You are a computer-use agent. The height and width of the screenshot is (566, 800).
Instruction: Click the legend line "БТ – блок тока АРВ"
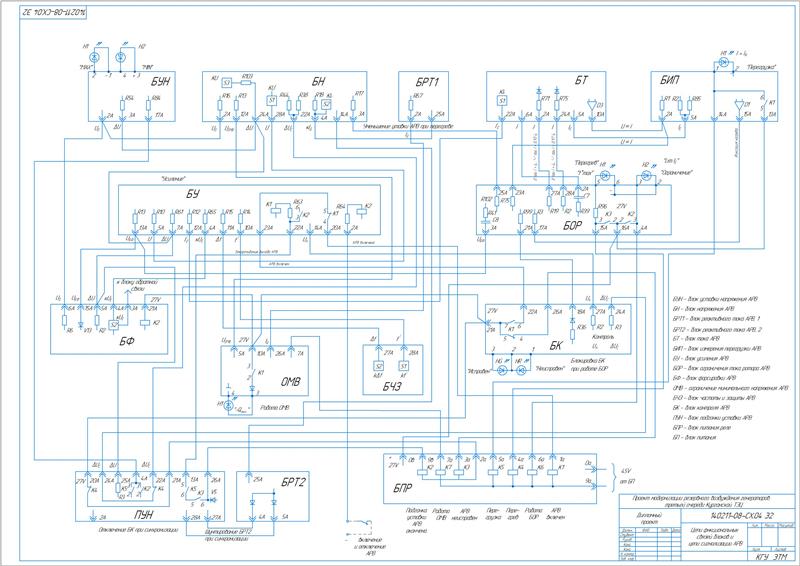tap(696, 338)
